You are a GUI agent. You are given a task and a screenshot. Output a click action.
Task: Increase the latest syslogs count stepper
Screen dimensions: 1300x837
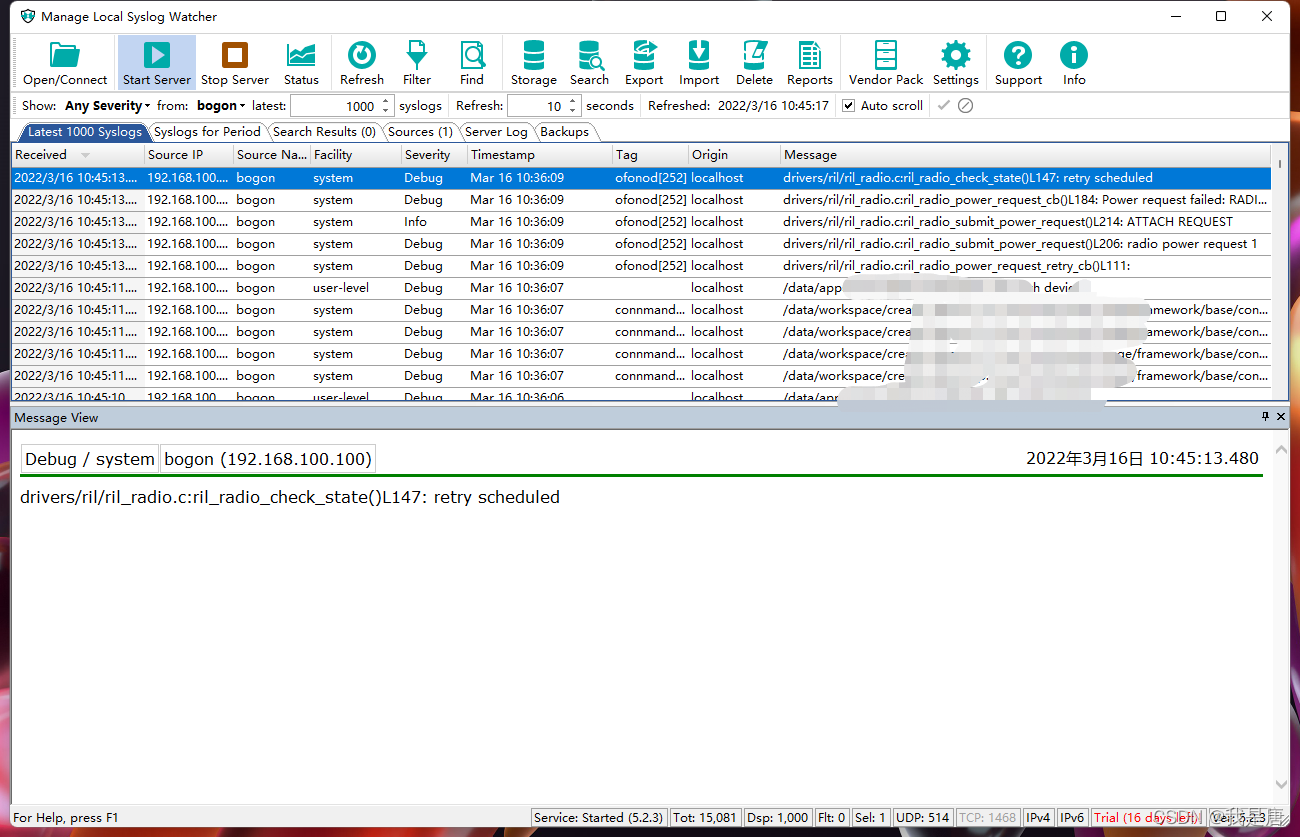click(x=384, y=99)
